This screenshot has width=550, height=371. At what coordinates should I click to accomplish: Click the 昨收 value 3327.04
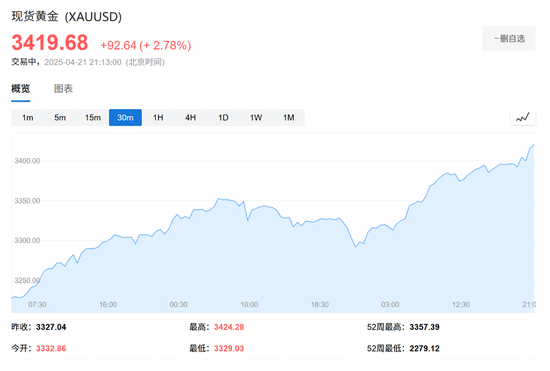click(x=51, y=327)
